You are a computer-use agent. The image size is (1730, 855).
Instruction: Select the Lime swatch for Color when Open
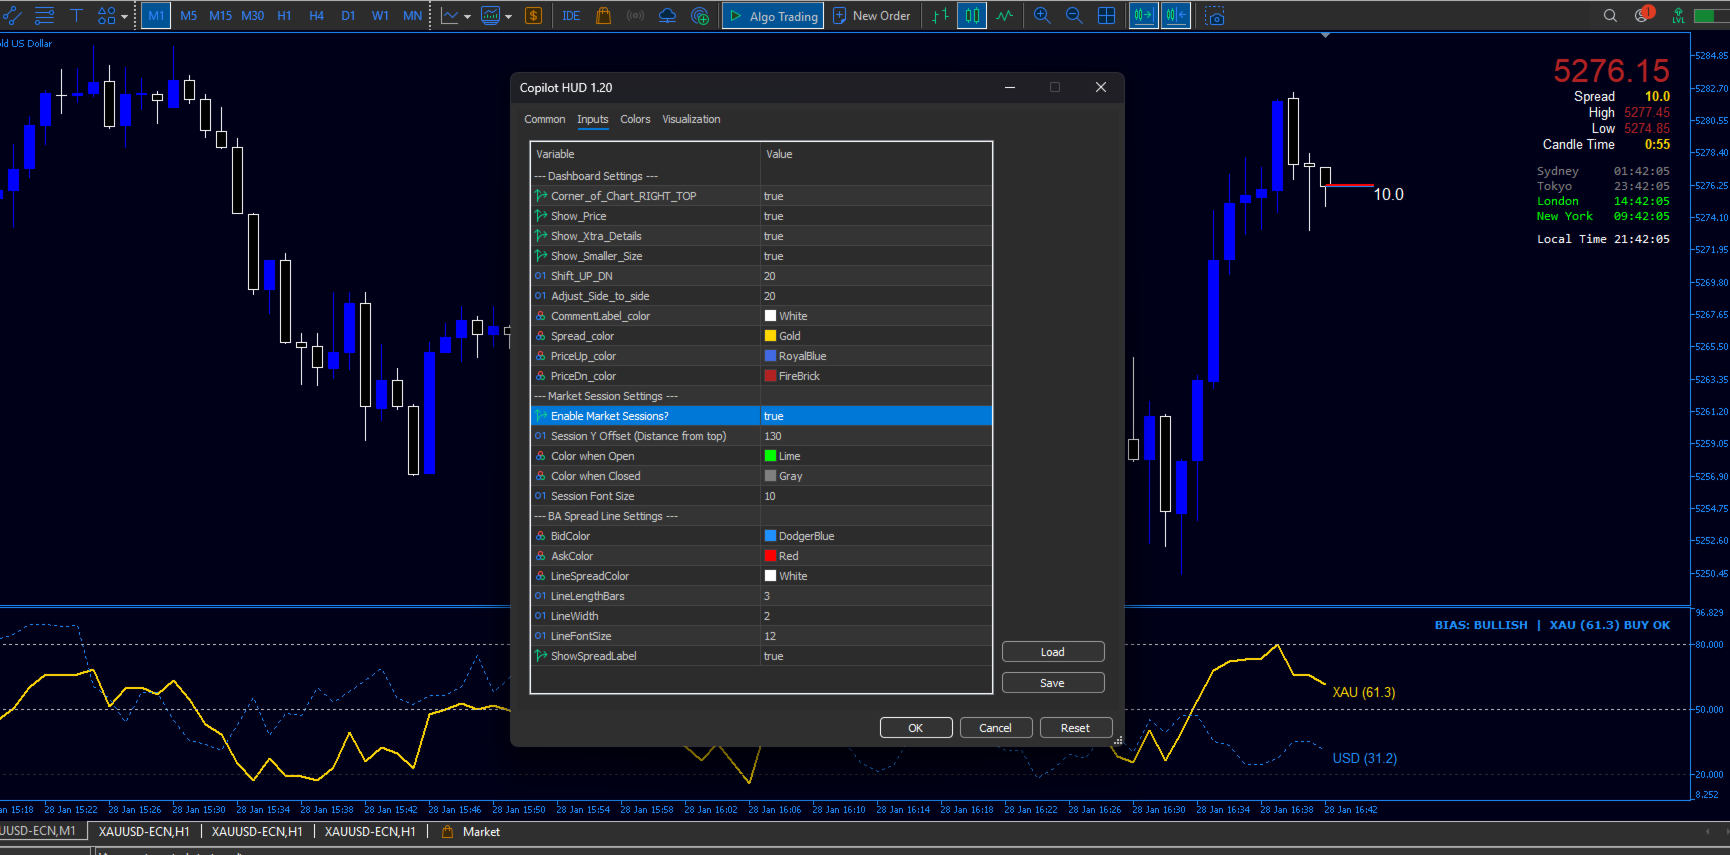(770, 456)
